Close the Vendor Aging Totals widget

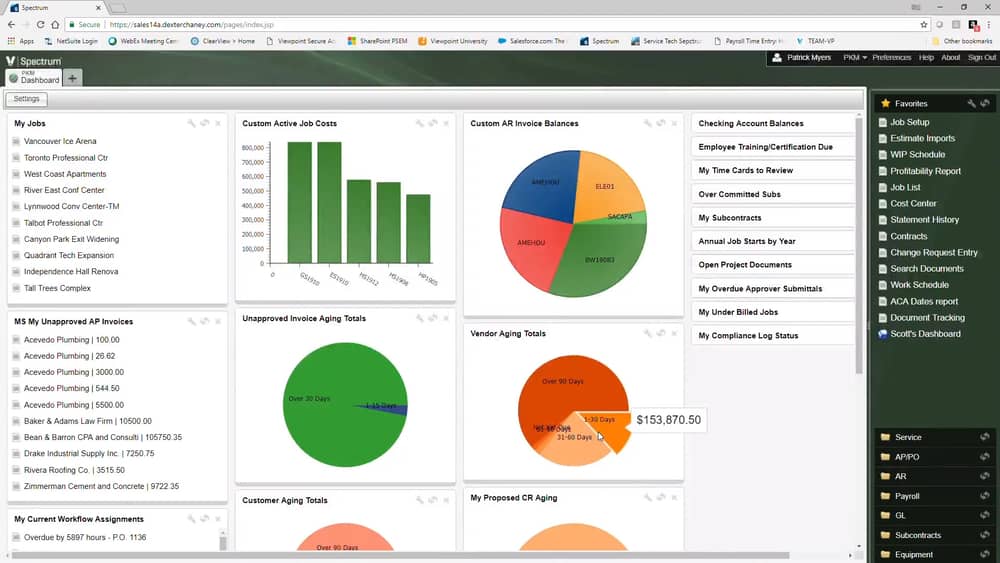click(x=674, y=333)
